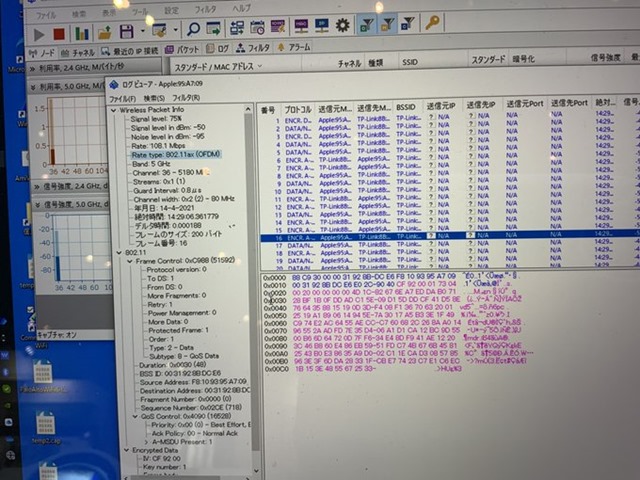Select temp2.cap file on the desktop
The width and height of the screenshot is (640, 480).
(46, 429)
